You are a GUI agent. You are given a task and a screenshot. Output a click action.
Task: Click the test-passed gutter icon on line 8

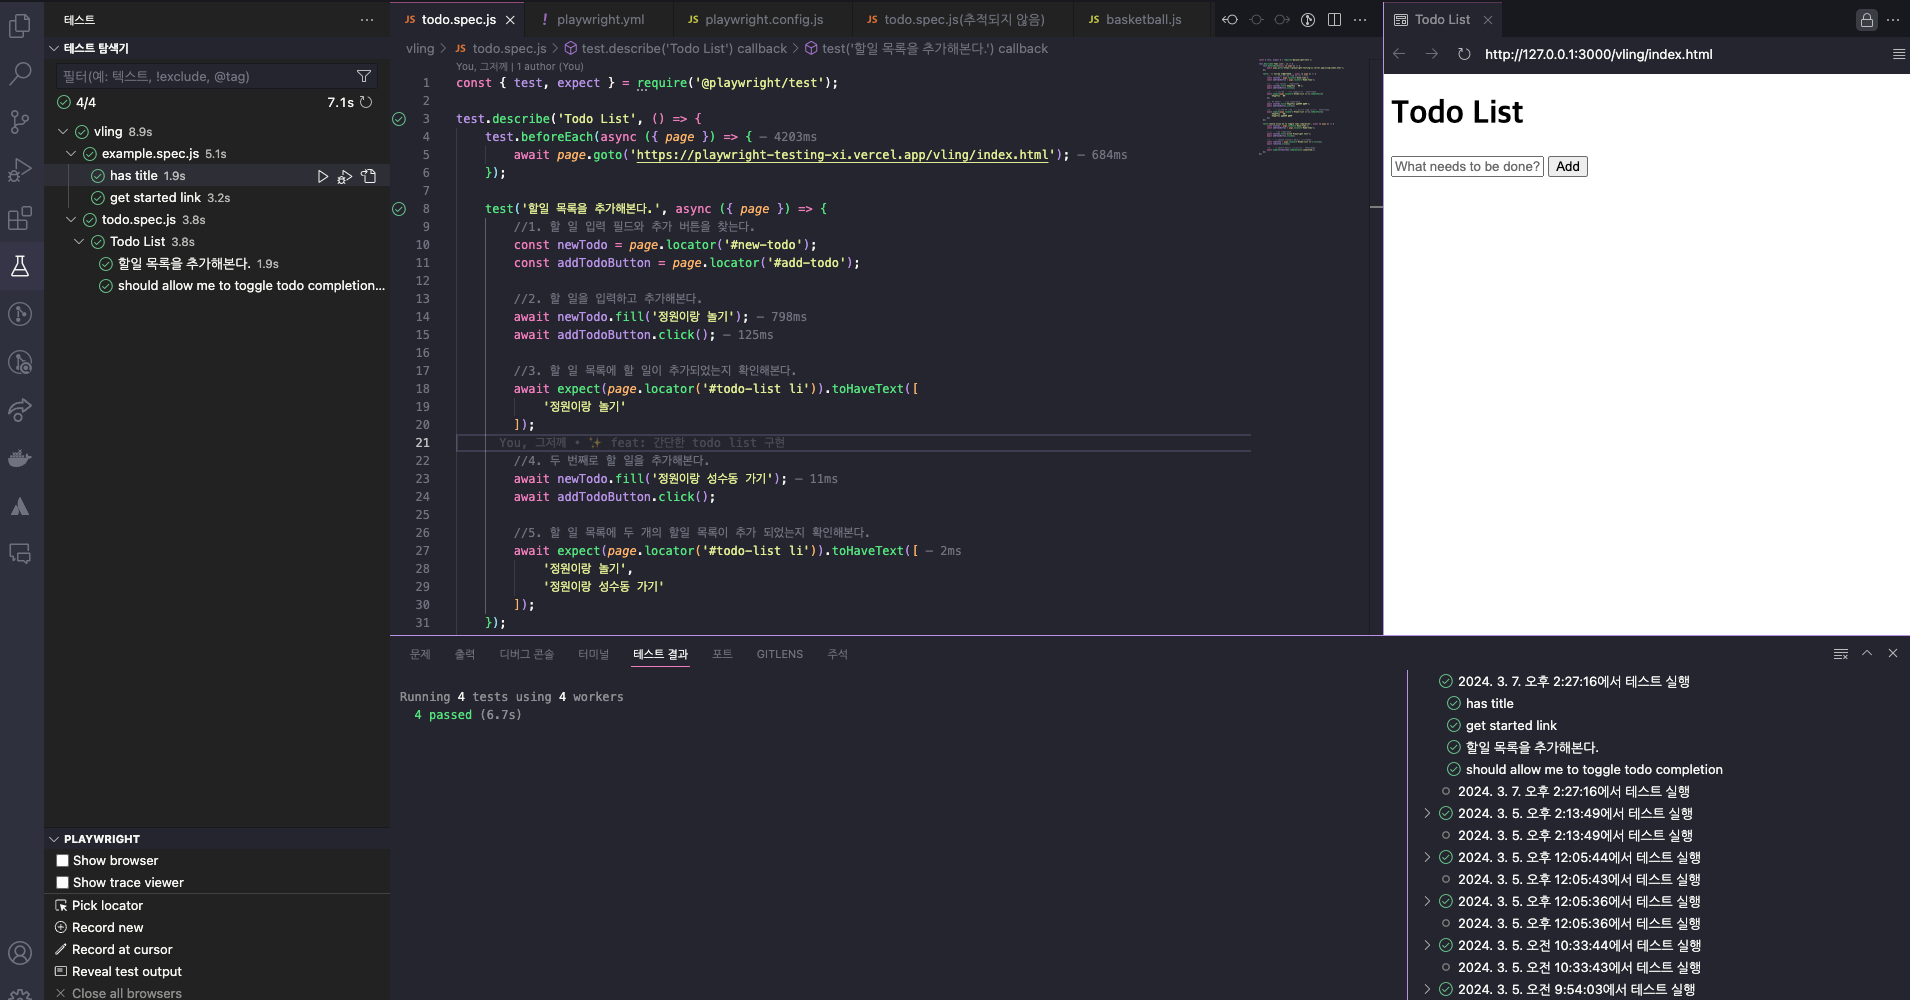pos(399,209)
